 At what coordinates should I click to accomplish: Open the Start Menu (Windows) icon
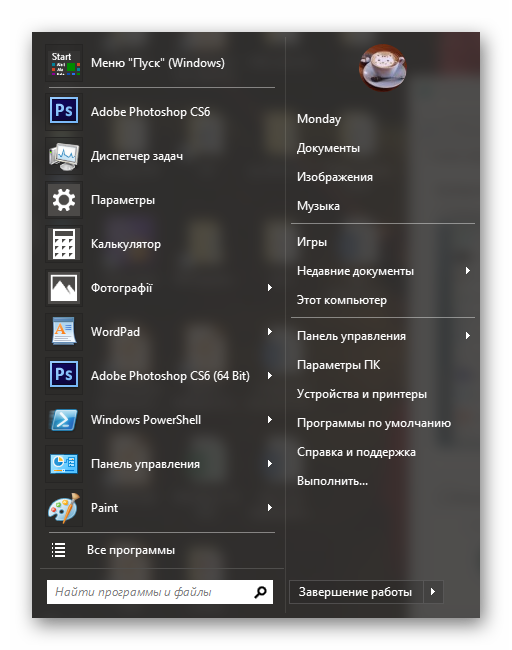point(64,63)
